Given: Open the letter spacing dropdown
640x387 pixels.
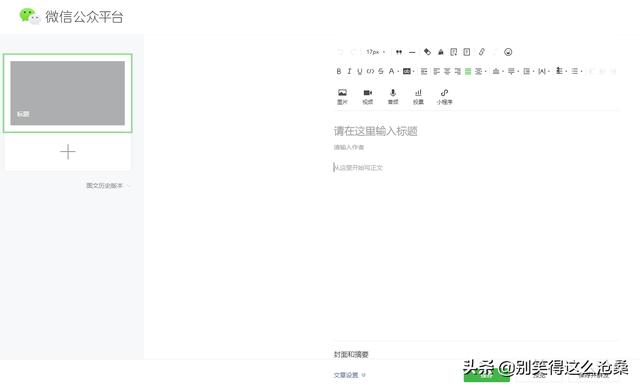Looking at the screenshot, I should [544, 71].
